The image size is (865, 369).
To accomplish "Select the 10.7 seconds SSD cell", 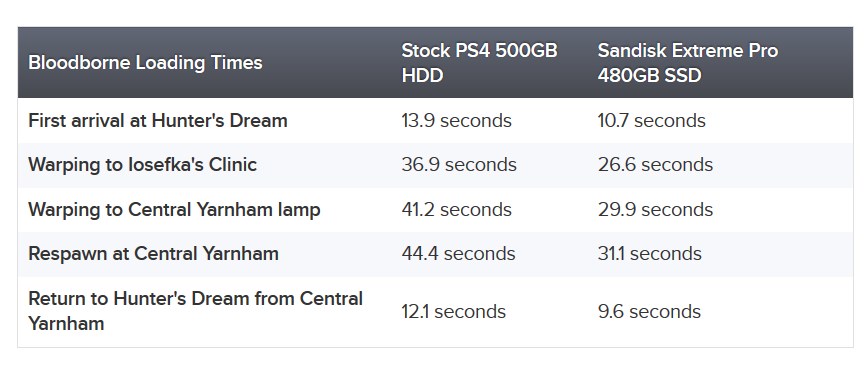I will tap(652, 120).
